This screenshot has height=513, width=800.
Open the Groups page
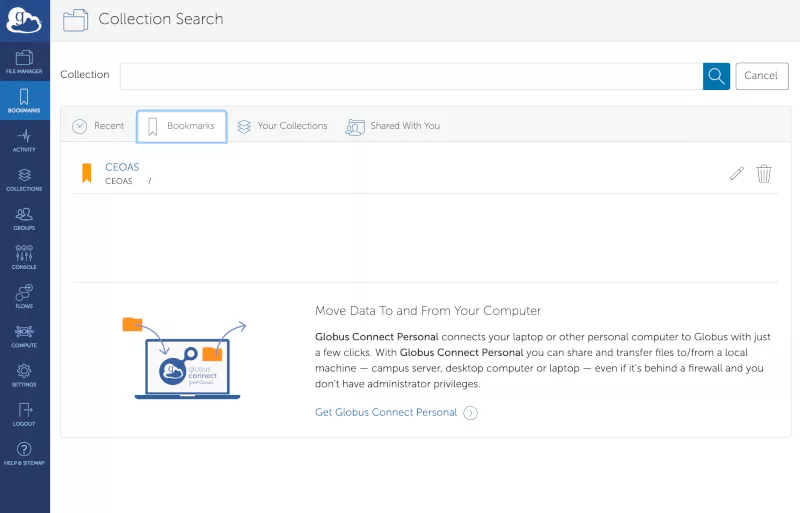point(24,218)
